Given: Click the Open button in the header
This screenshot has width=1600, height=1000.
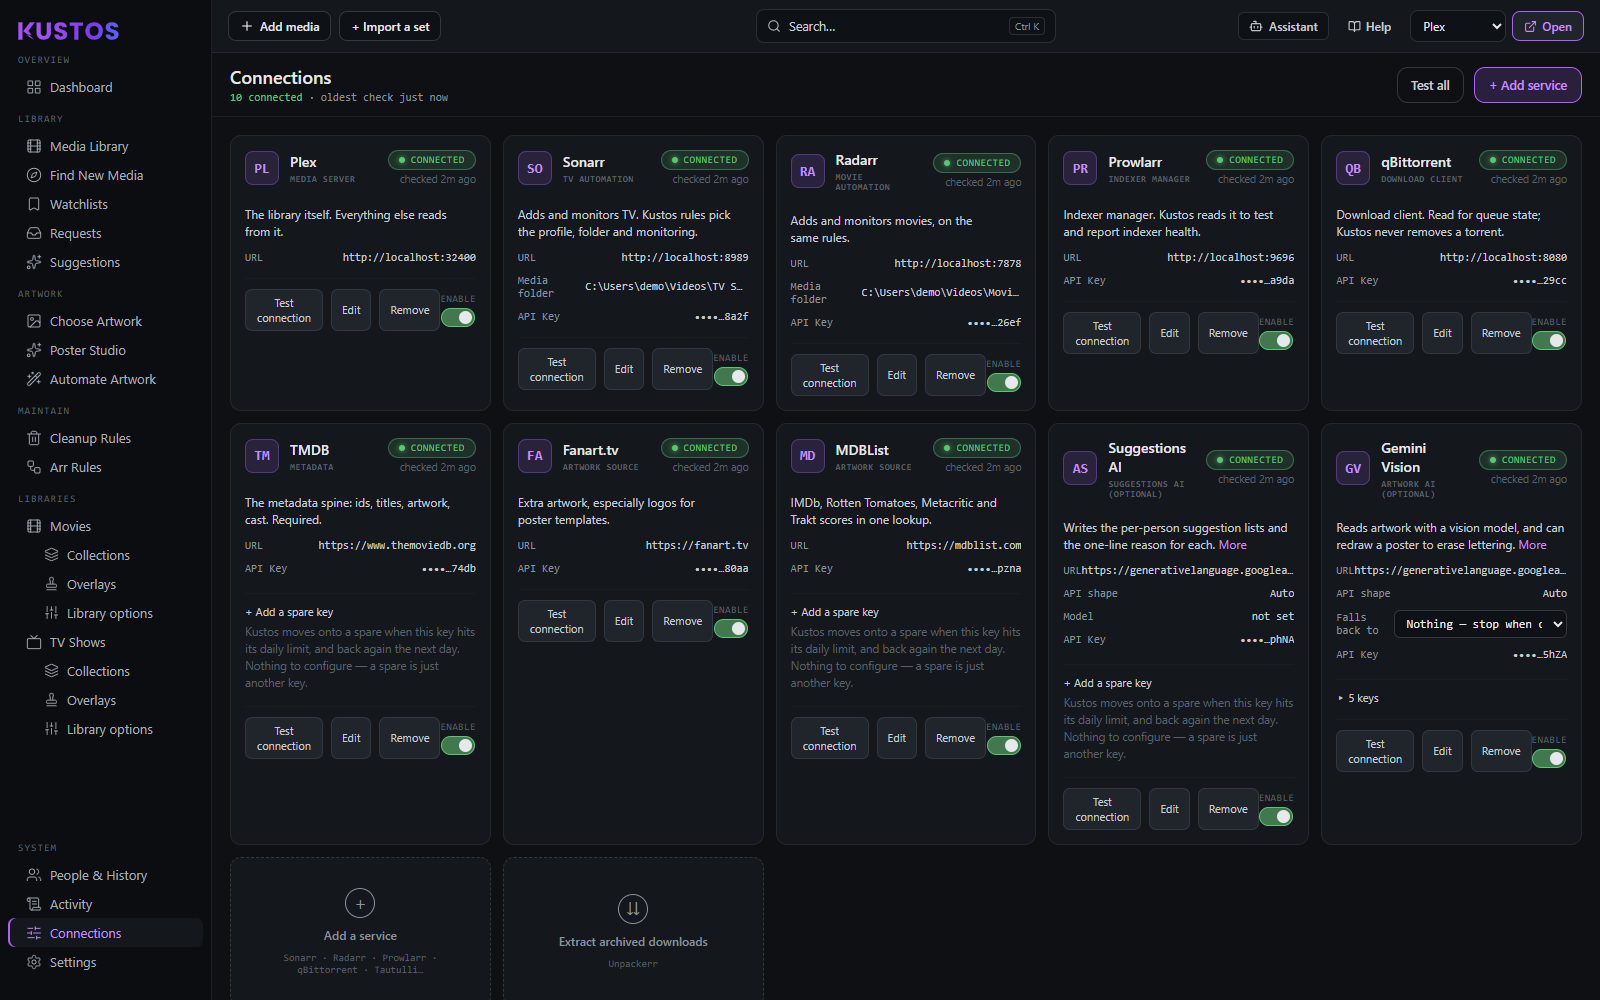Looking at the screenshot, I should click(1548, 27).
